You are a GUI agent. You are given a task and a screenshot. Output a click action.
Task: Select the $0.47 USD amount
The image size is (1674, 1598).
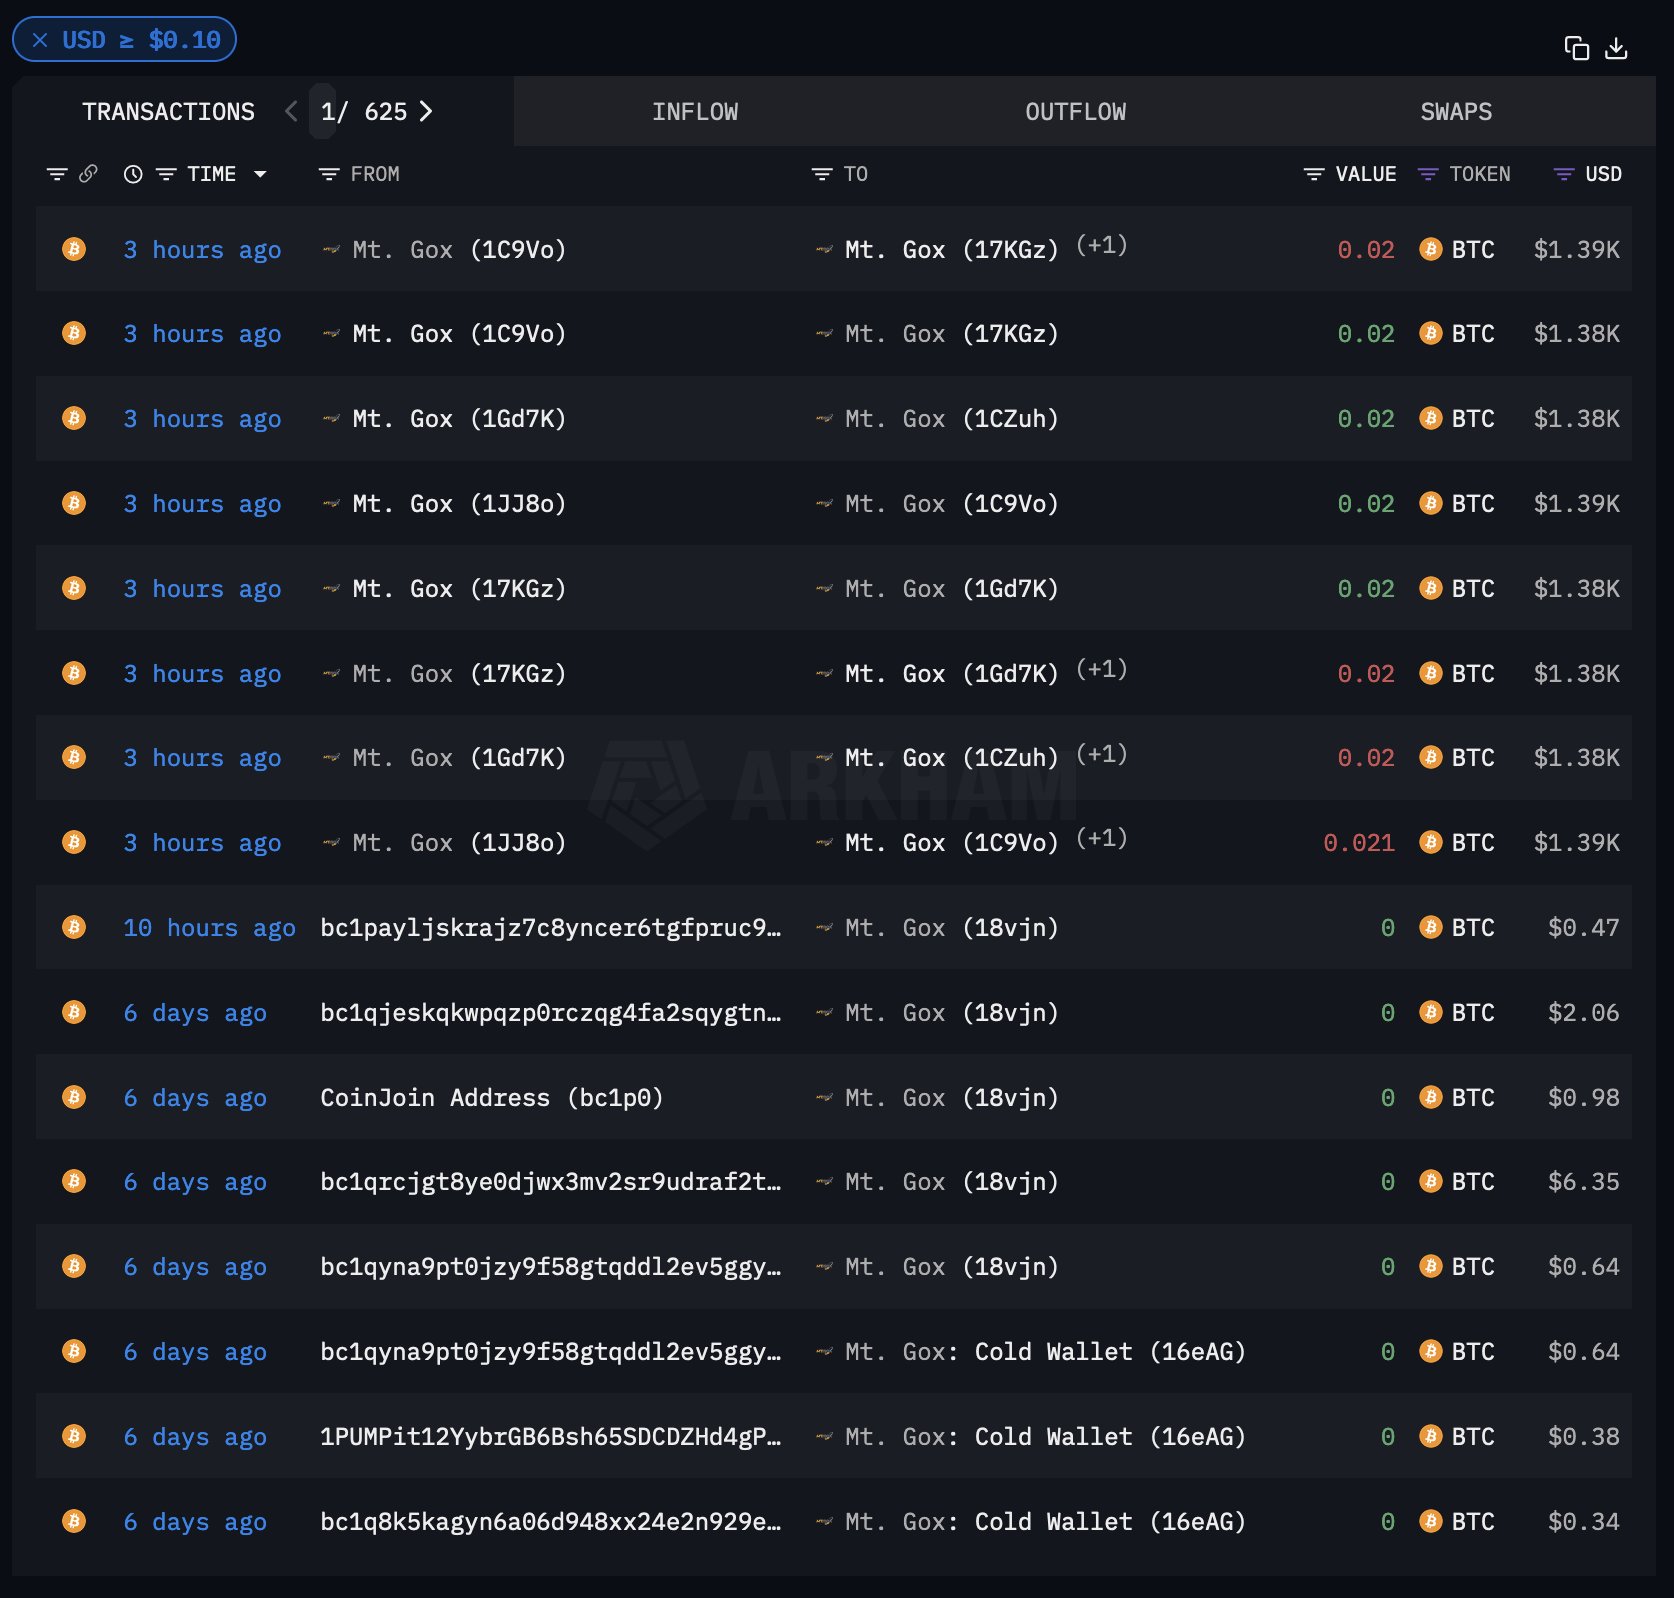click(x=1583, y=928)
